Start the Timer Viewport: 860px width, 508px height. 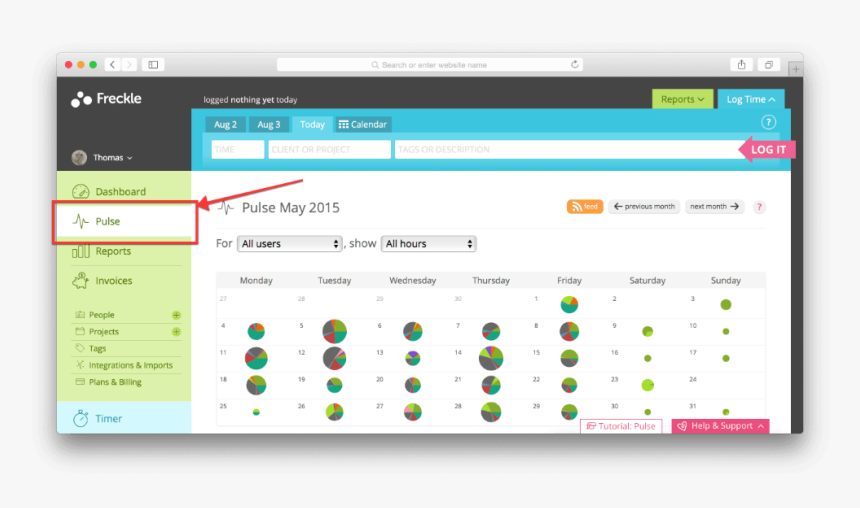pyautogui.click(x=124, y=418)
